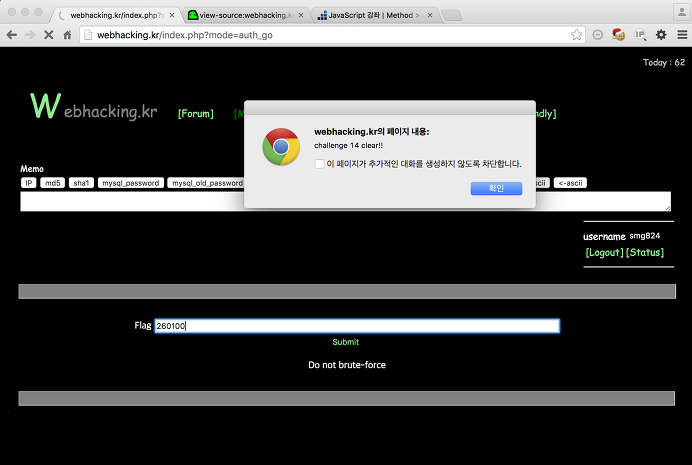Click the Flag input field

click(357, 326)
